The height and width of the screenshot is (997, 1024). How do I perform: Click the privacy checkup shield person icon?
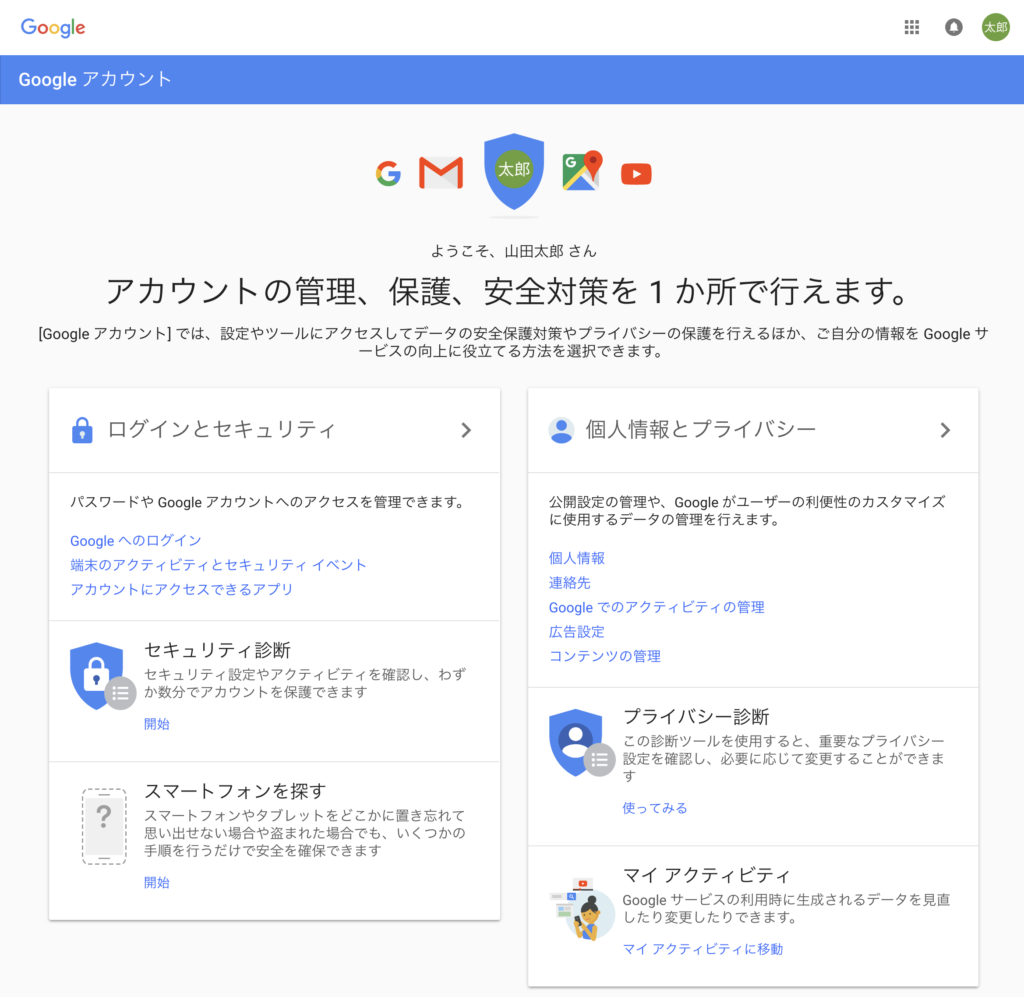[581, 743]
